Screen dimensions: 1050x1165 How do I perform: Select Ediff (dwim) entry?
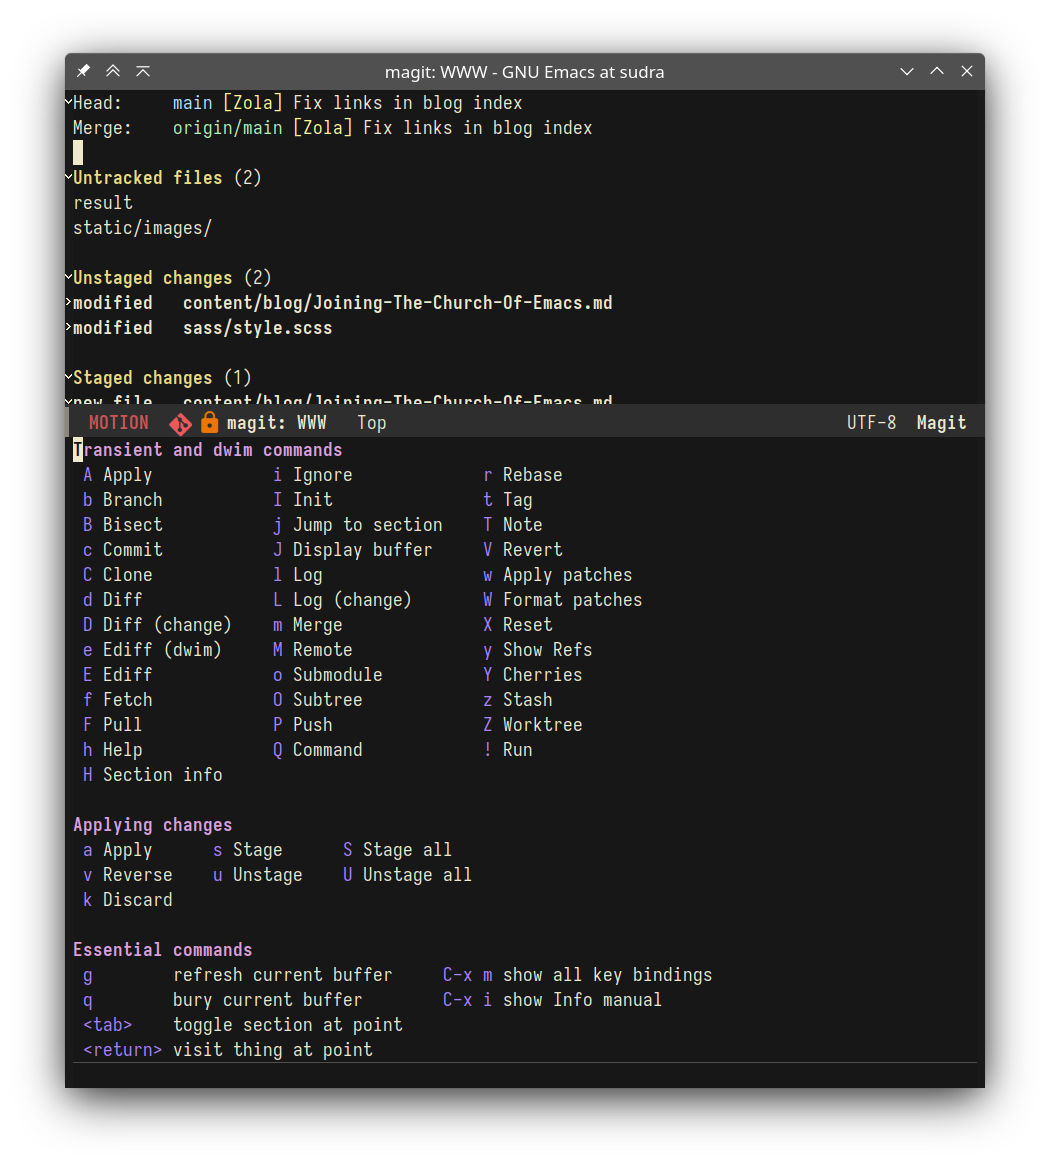pyautogui.click(x=162, y=650)
